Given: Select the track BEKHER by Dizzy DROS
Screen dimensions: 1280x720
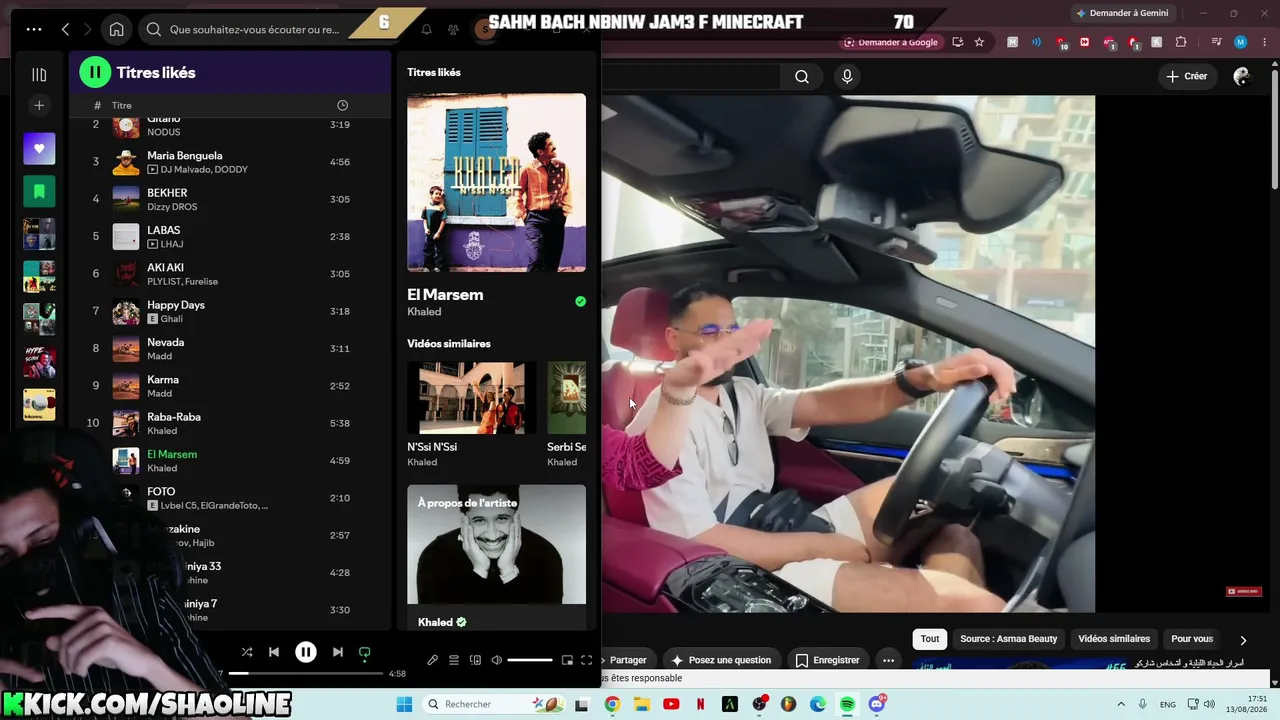Looking at the screenshot, I should click(x=230, y=199).
